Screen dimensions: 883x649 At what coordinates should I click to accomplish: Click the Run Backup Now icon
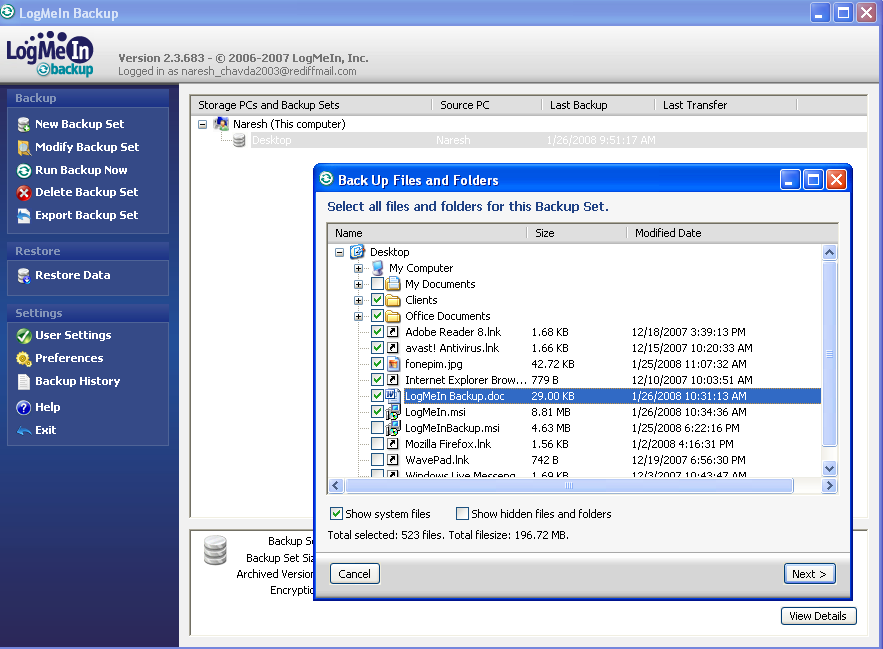[24, 170]
